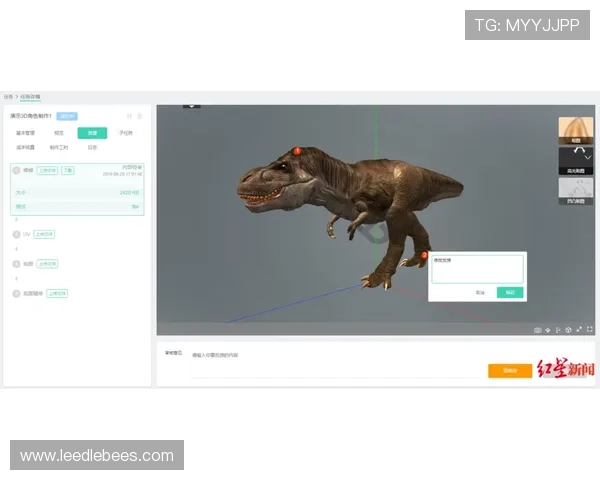This screenshot has height=480, width=600.
Task: Click the cancel button in annotation popup
Action: (x=480, y=292)
